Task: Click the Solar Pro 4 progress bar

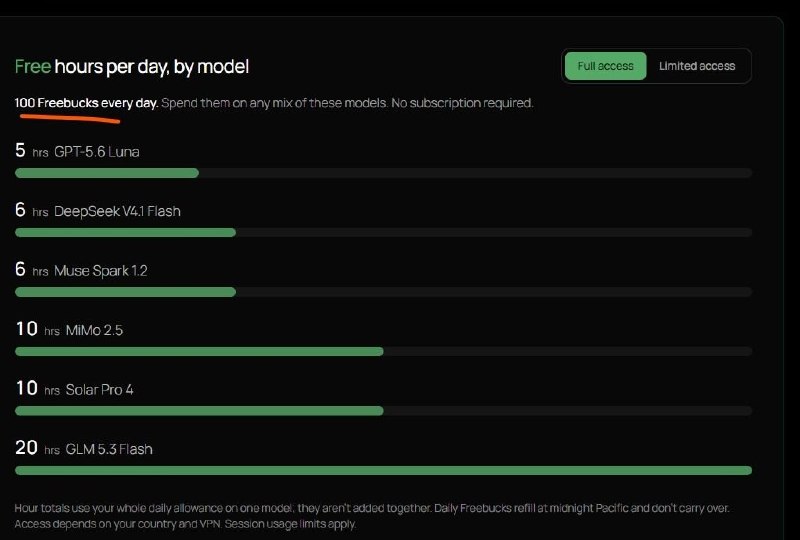Action: 383,411
